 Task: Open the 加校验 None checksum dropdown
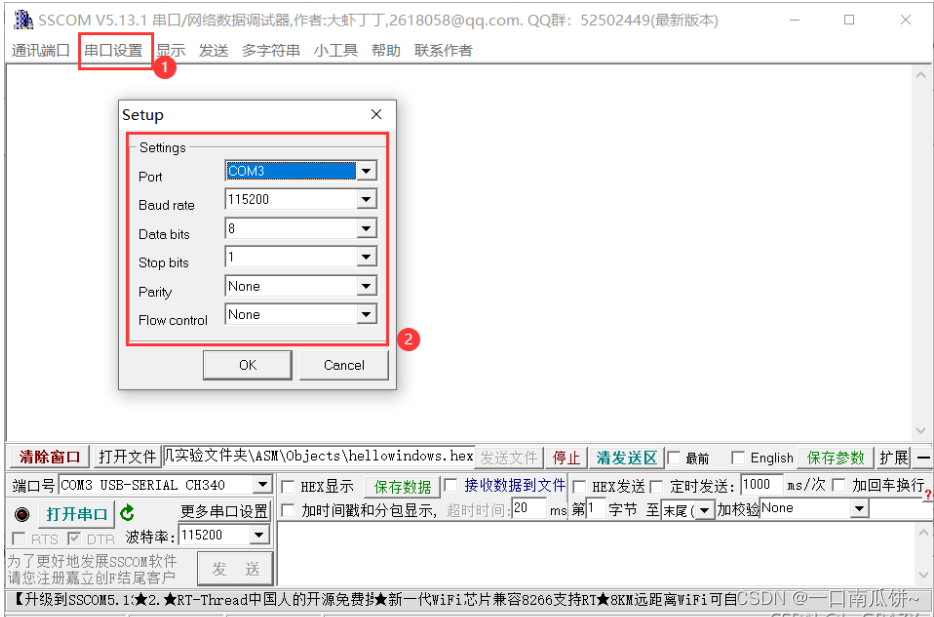(859, 509)
